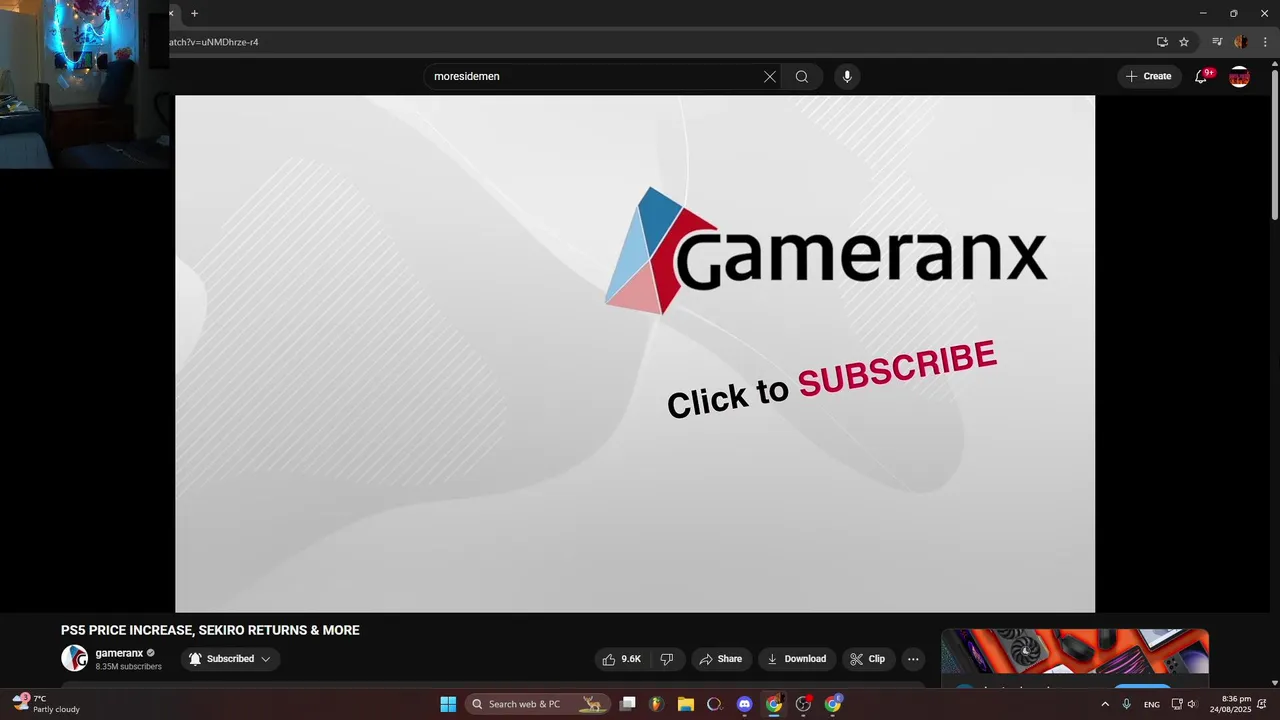The image size is (1280, 720).
Task: Open a new browser tab with plus
Action: pos(194,13)
